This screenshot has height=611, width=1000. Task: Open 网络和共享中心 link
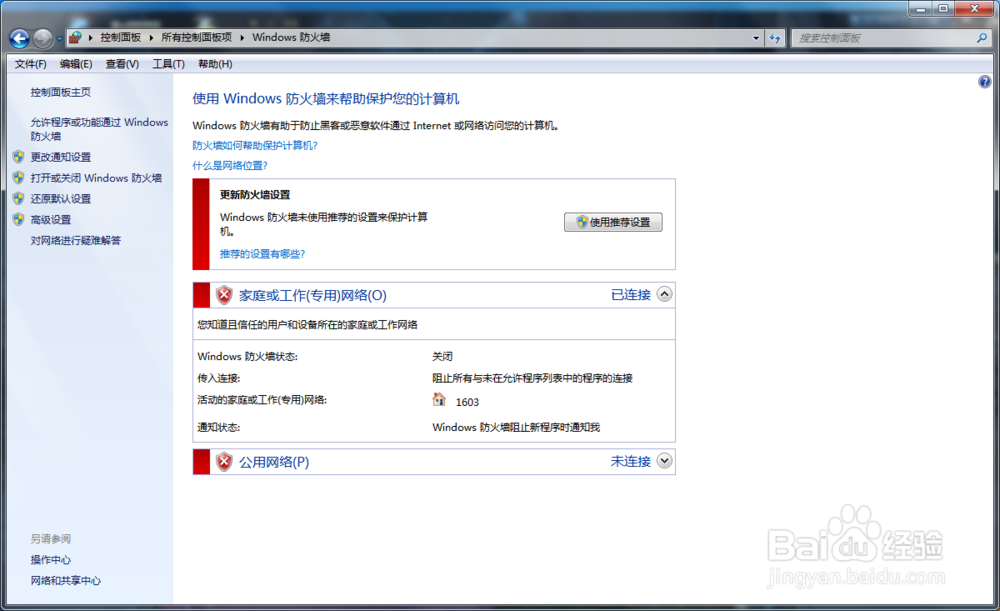coord(66,581)
